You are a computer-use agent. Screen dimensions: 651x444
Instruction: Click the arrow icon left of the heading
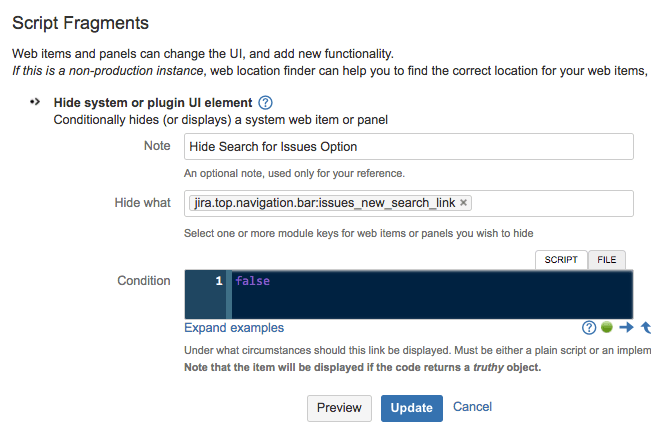(x=36, y=102)
